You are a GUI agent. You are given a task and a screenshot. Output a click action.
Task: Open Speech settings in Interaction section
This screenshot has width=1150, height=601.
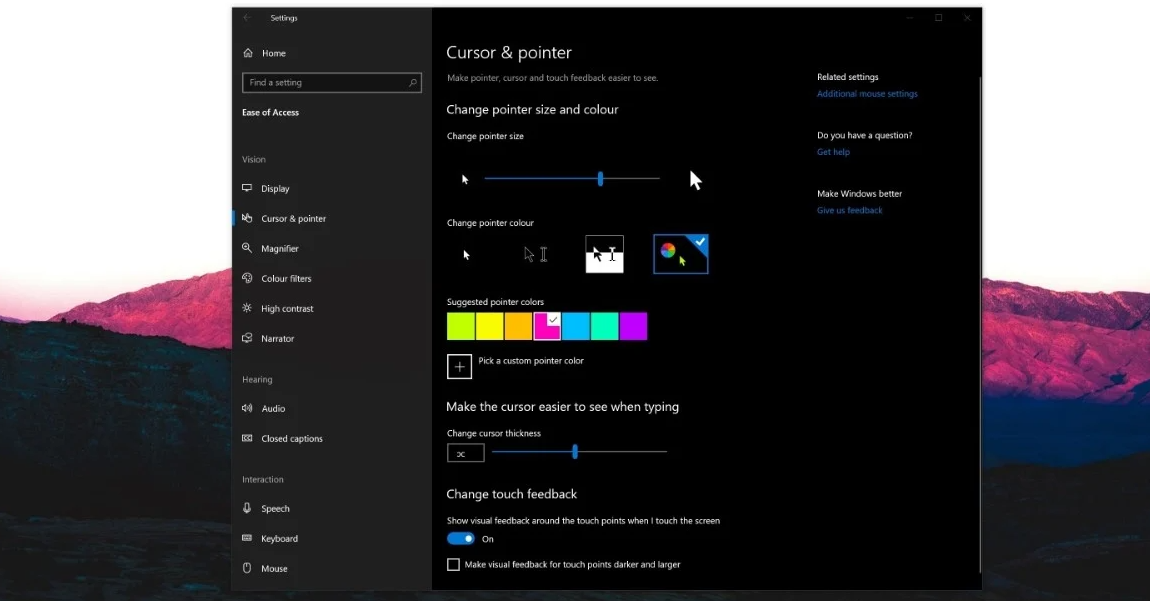click(x=275, y=509)
